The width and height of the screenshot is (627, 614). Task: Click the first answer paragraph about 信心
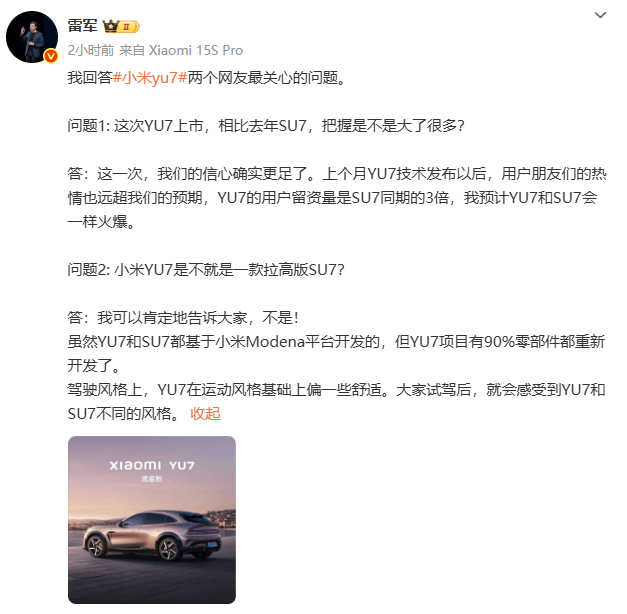click(x=337, y=198)
